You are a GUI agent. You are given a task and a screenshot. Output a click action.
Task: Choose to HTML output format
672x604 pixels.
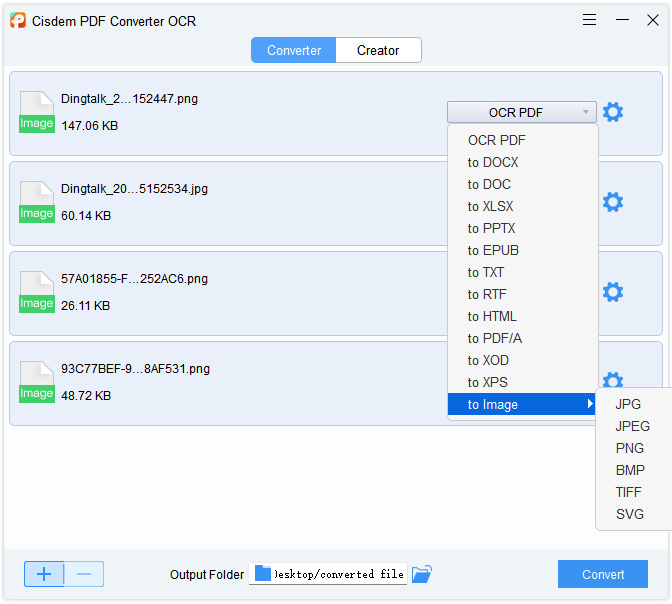(522, 316)
